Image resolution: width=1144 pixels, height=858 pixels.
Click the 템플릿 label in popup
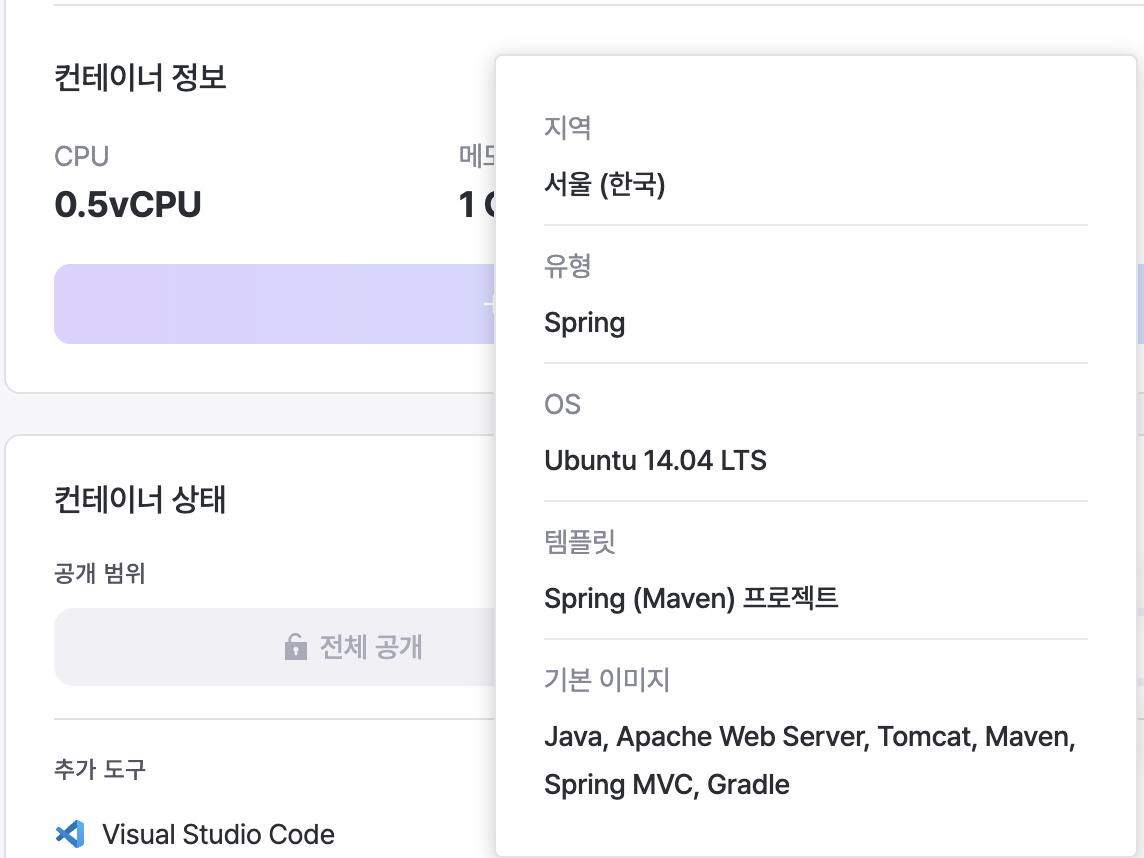[x=580, y=541]
